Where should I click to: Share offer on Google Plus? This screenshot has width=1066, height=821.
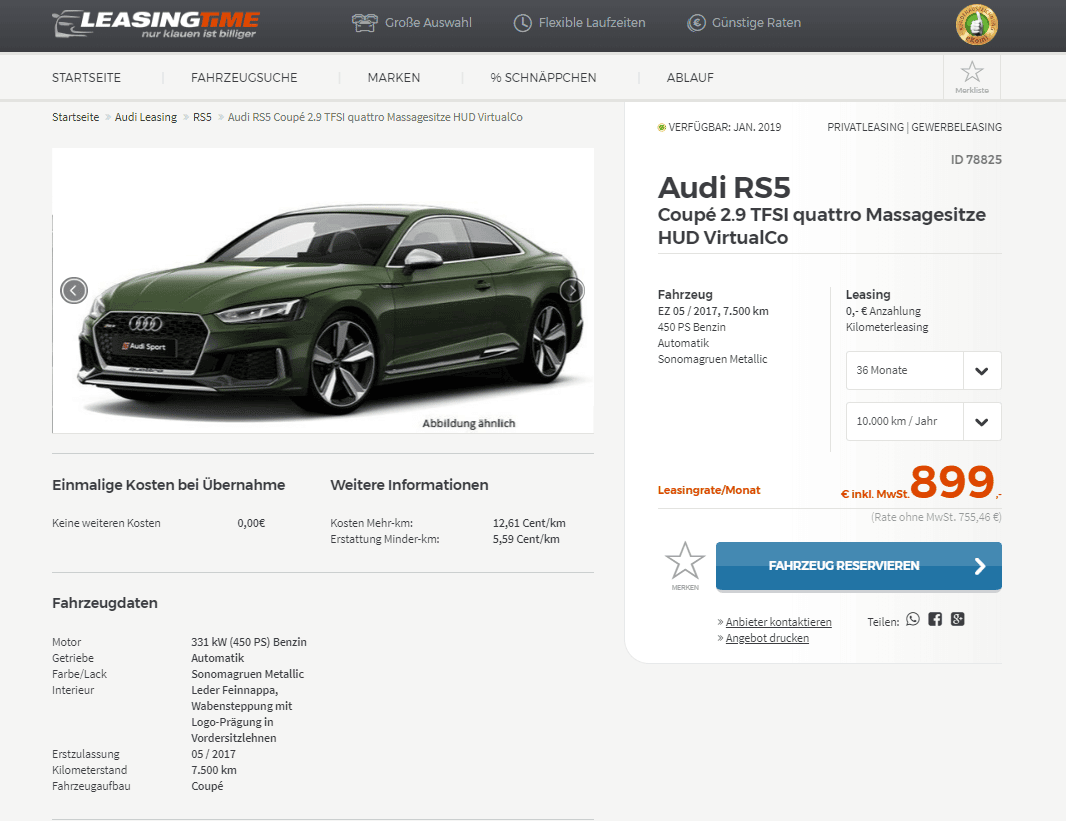[958, 619]
